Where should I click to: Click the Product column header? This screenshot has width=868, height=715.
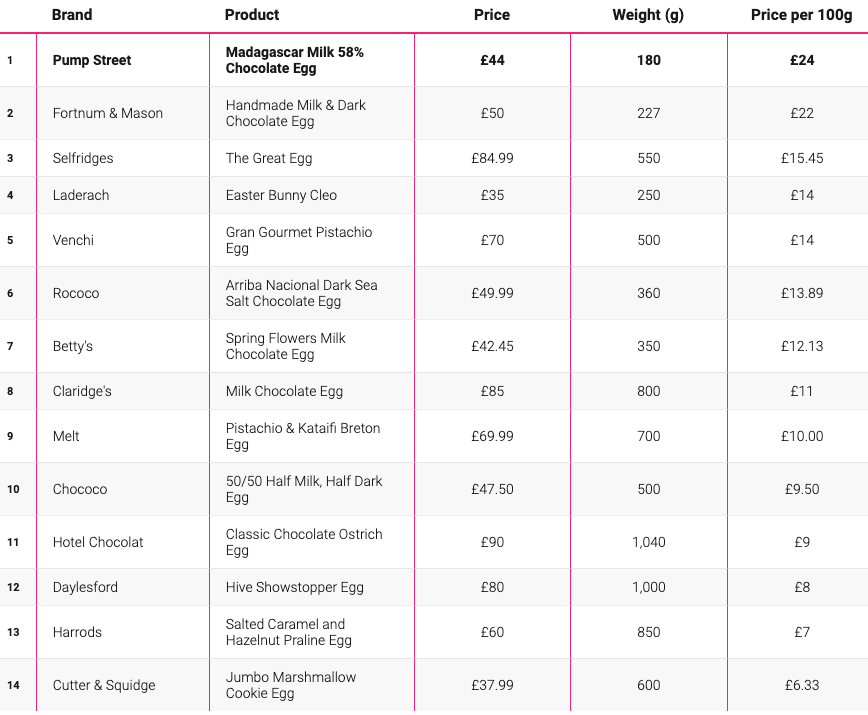252,15
